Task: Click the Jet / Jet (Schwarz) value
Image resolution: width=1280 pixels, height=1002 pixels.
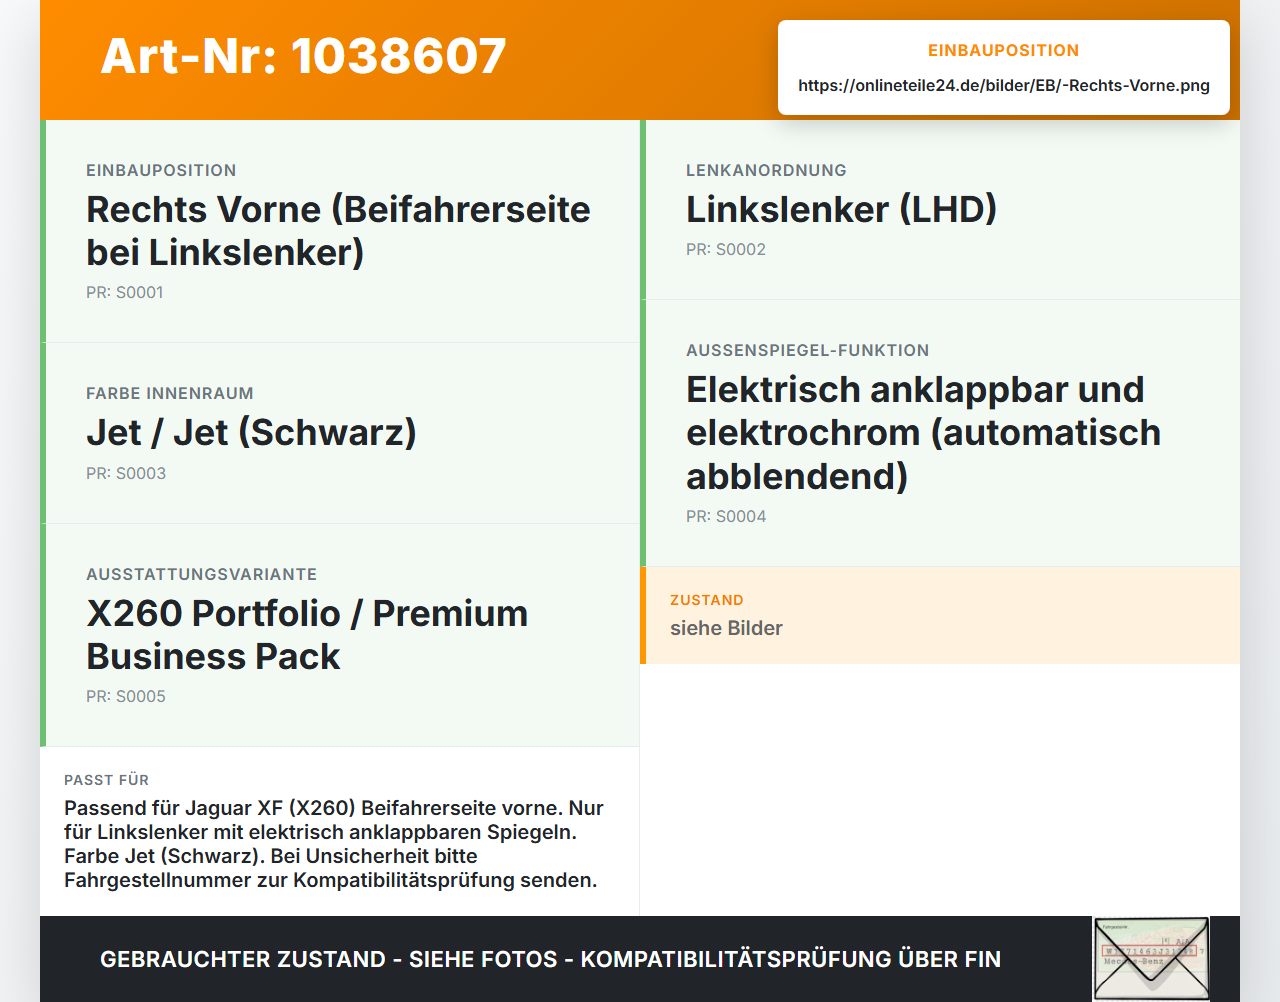Action: [x=251, y=432]
